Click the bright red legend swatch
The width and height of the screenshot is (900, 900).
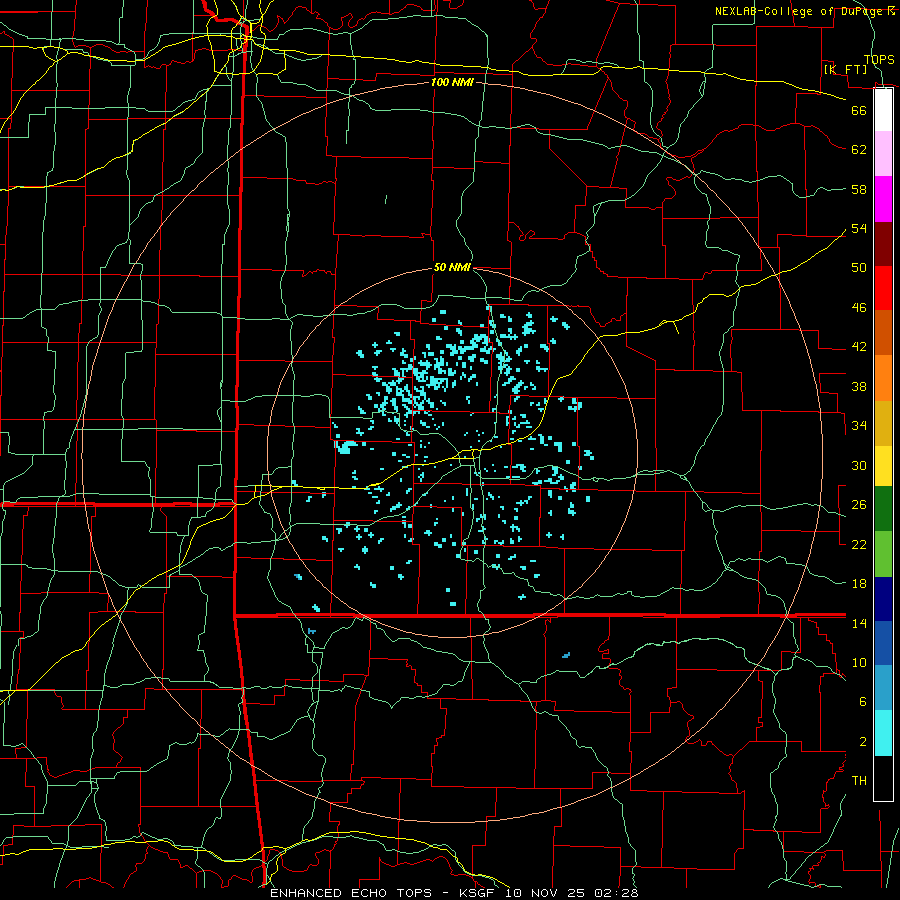pyautogui.click(x=883, y=288)
